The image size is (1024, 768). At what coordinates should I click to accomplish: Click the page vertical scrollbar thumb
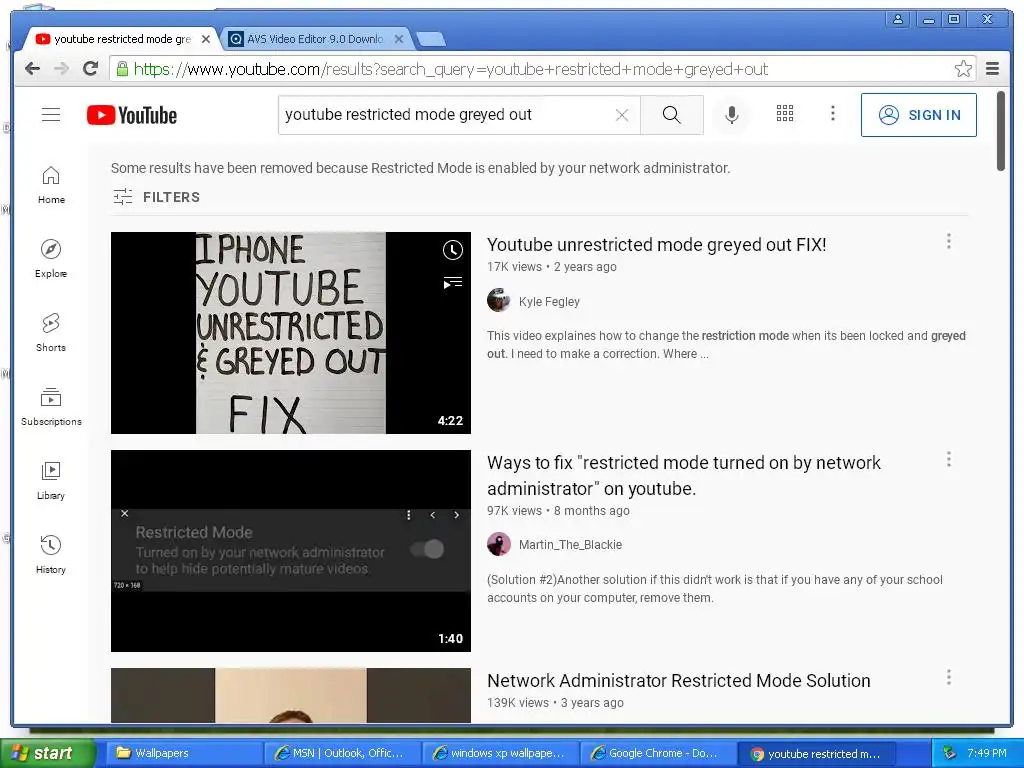[1000, 131]
